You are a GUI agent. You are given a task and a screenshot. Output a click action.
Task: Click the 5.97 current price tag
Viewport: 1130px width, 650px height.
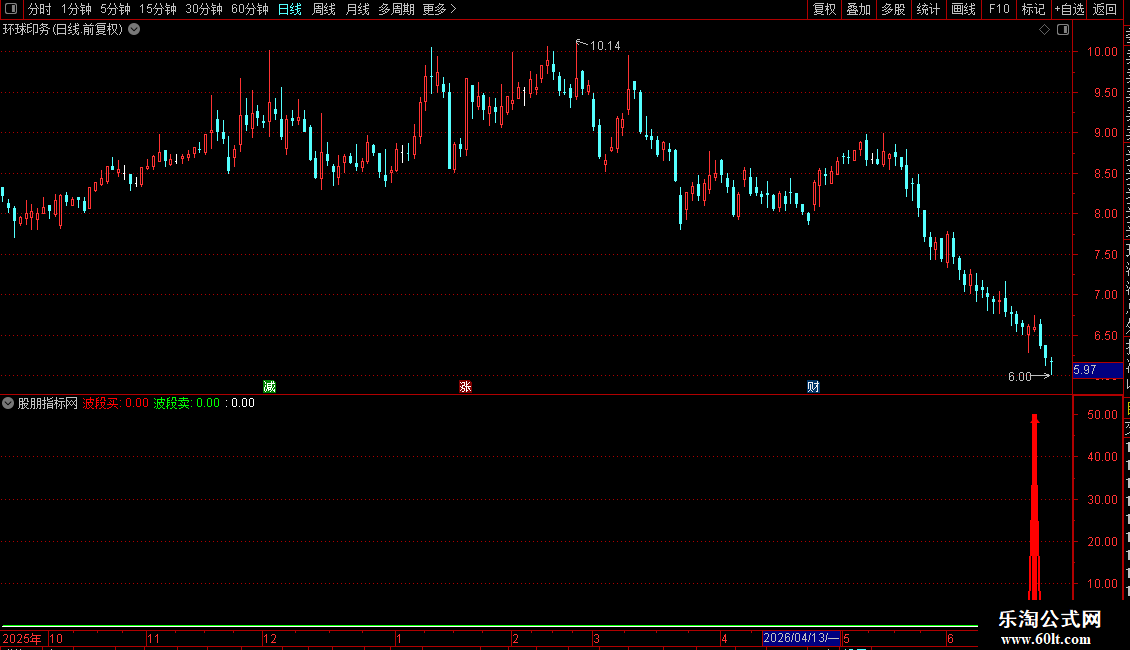(x=1098, y=370)
